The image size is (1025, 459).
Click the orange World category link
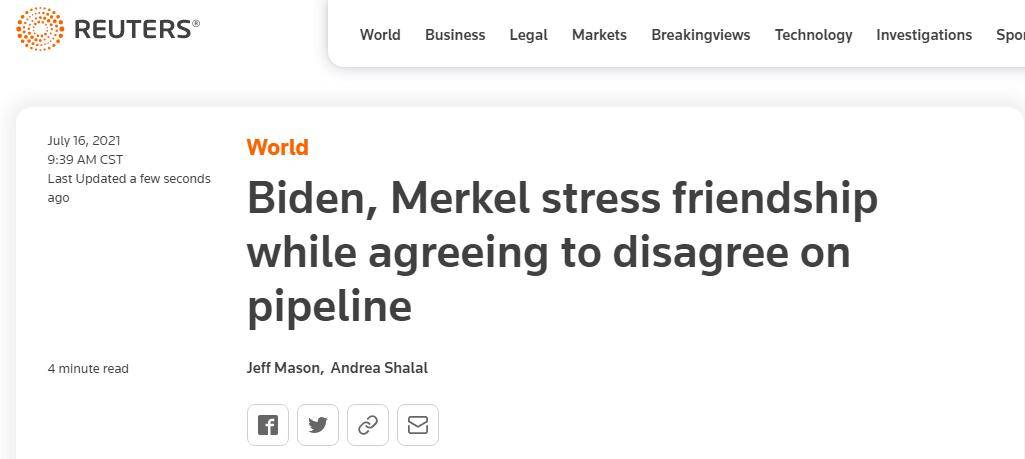pos(277,147)
